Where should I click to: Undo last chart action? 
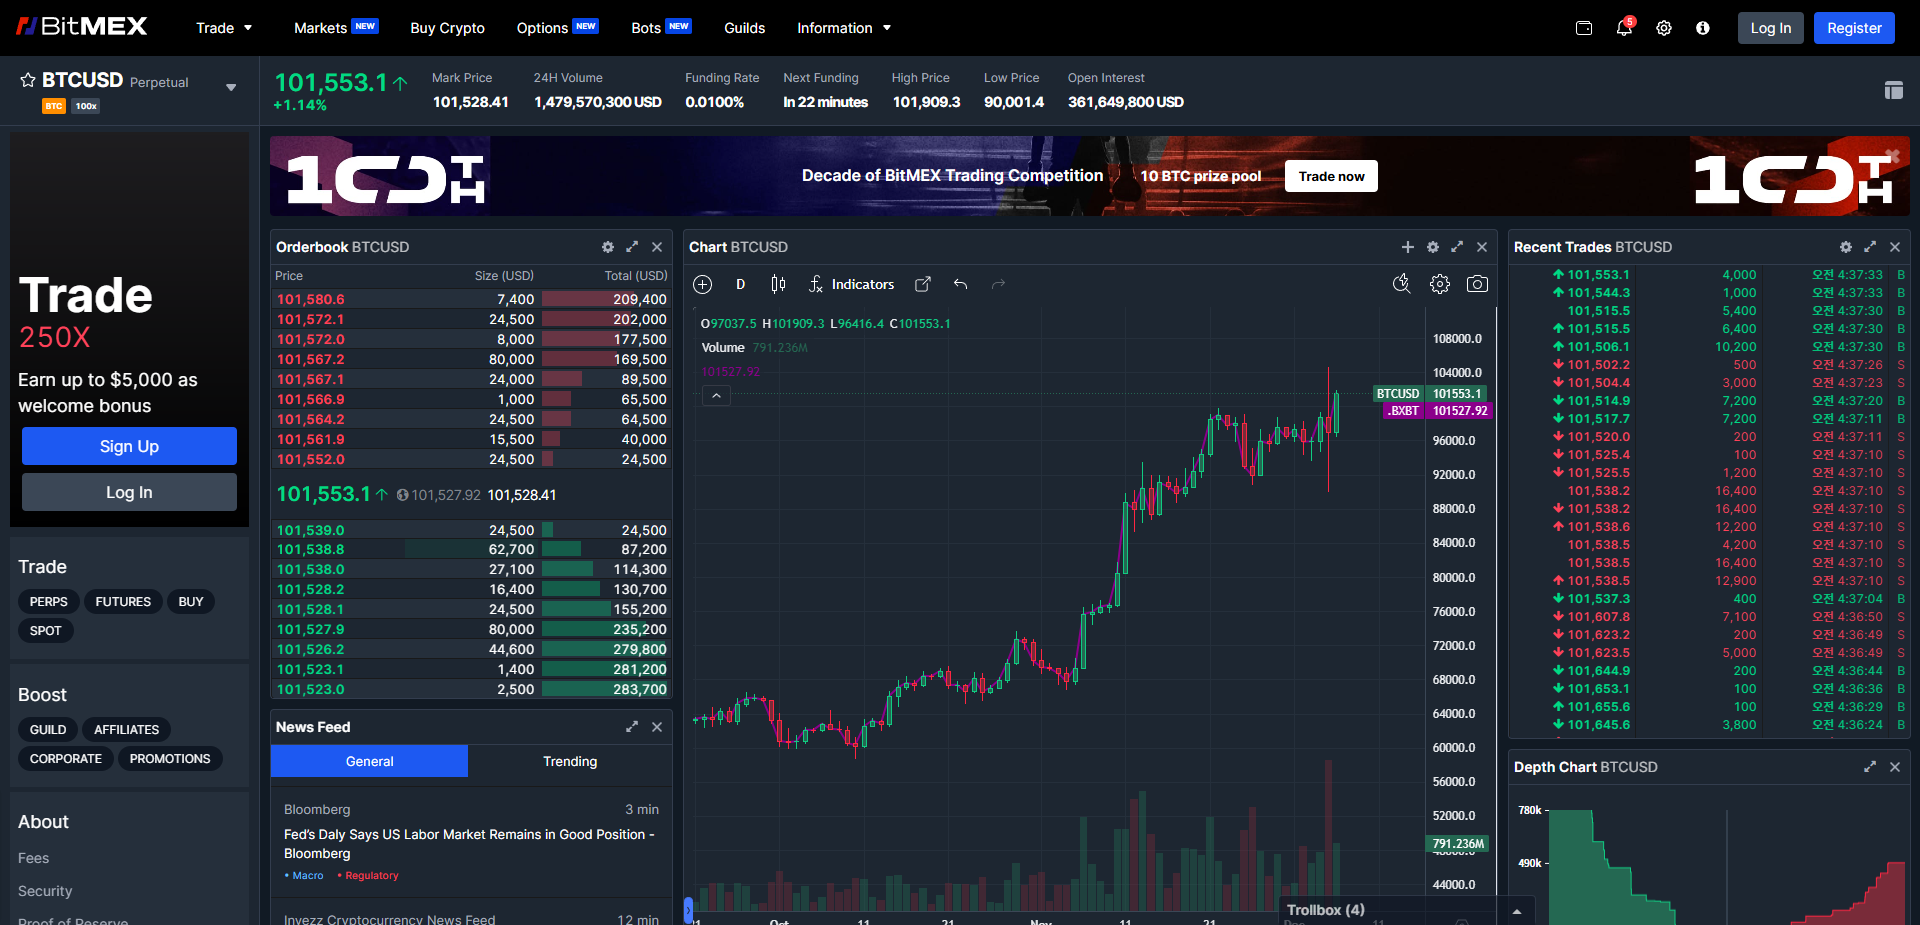pos(961,285)
